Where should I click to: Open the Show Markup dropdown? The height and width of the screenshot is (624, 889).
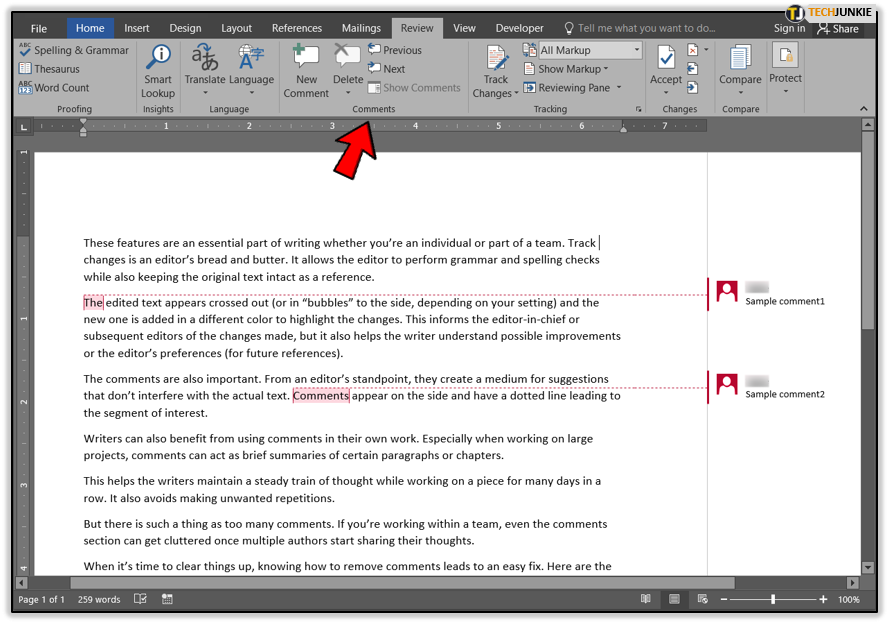pyautogui.click(x=566, y=69)
